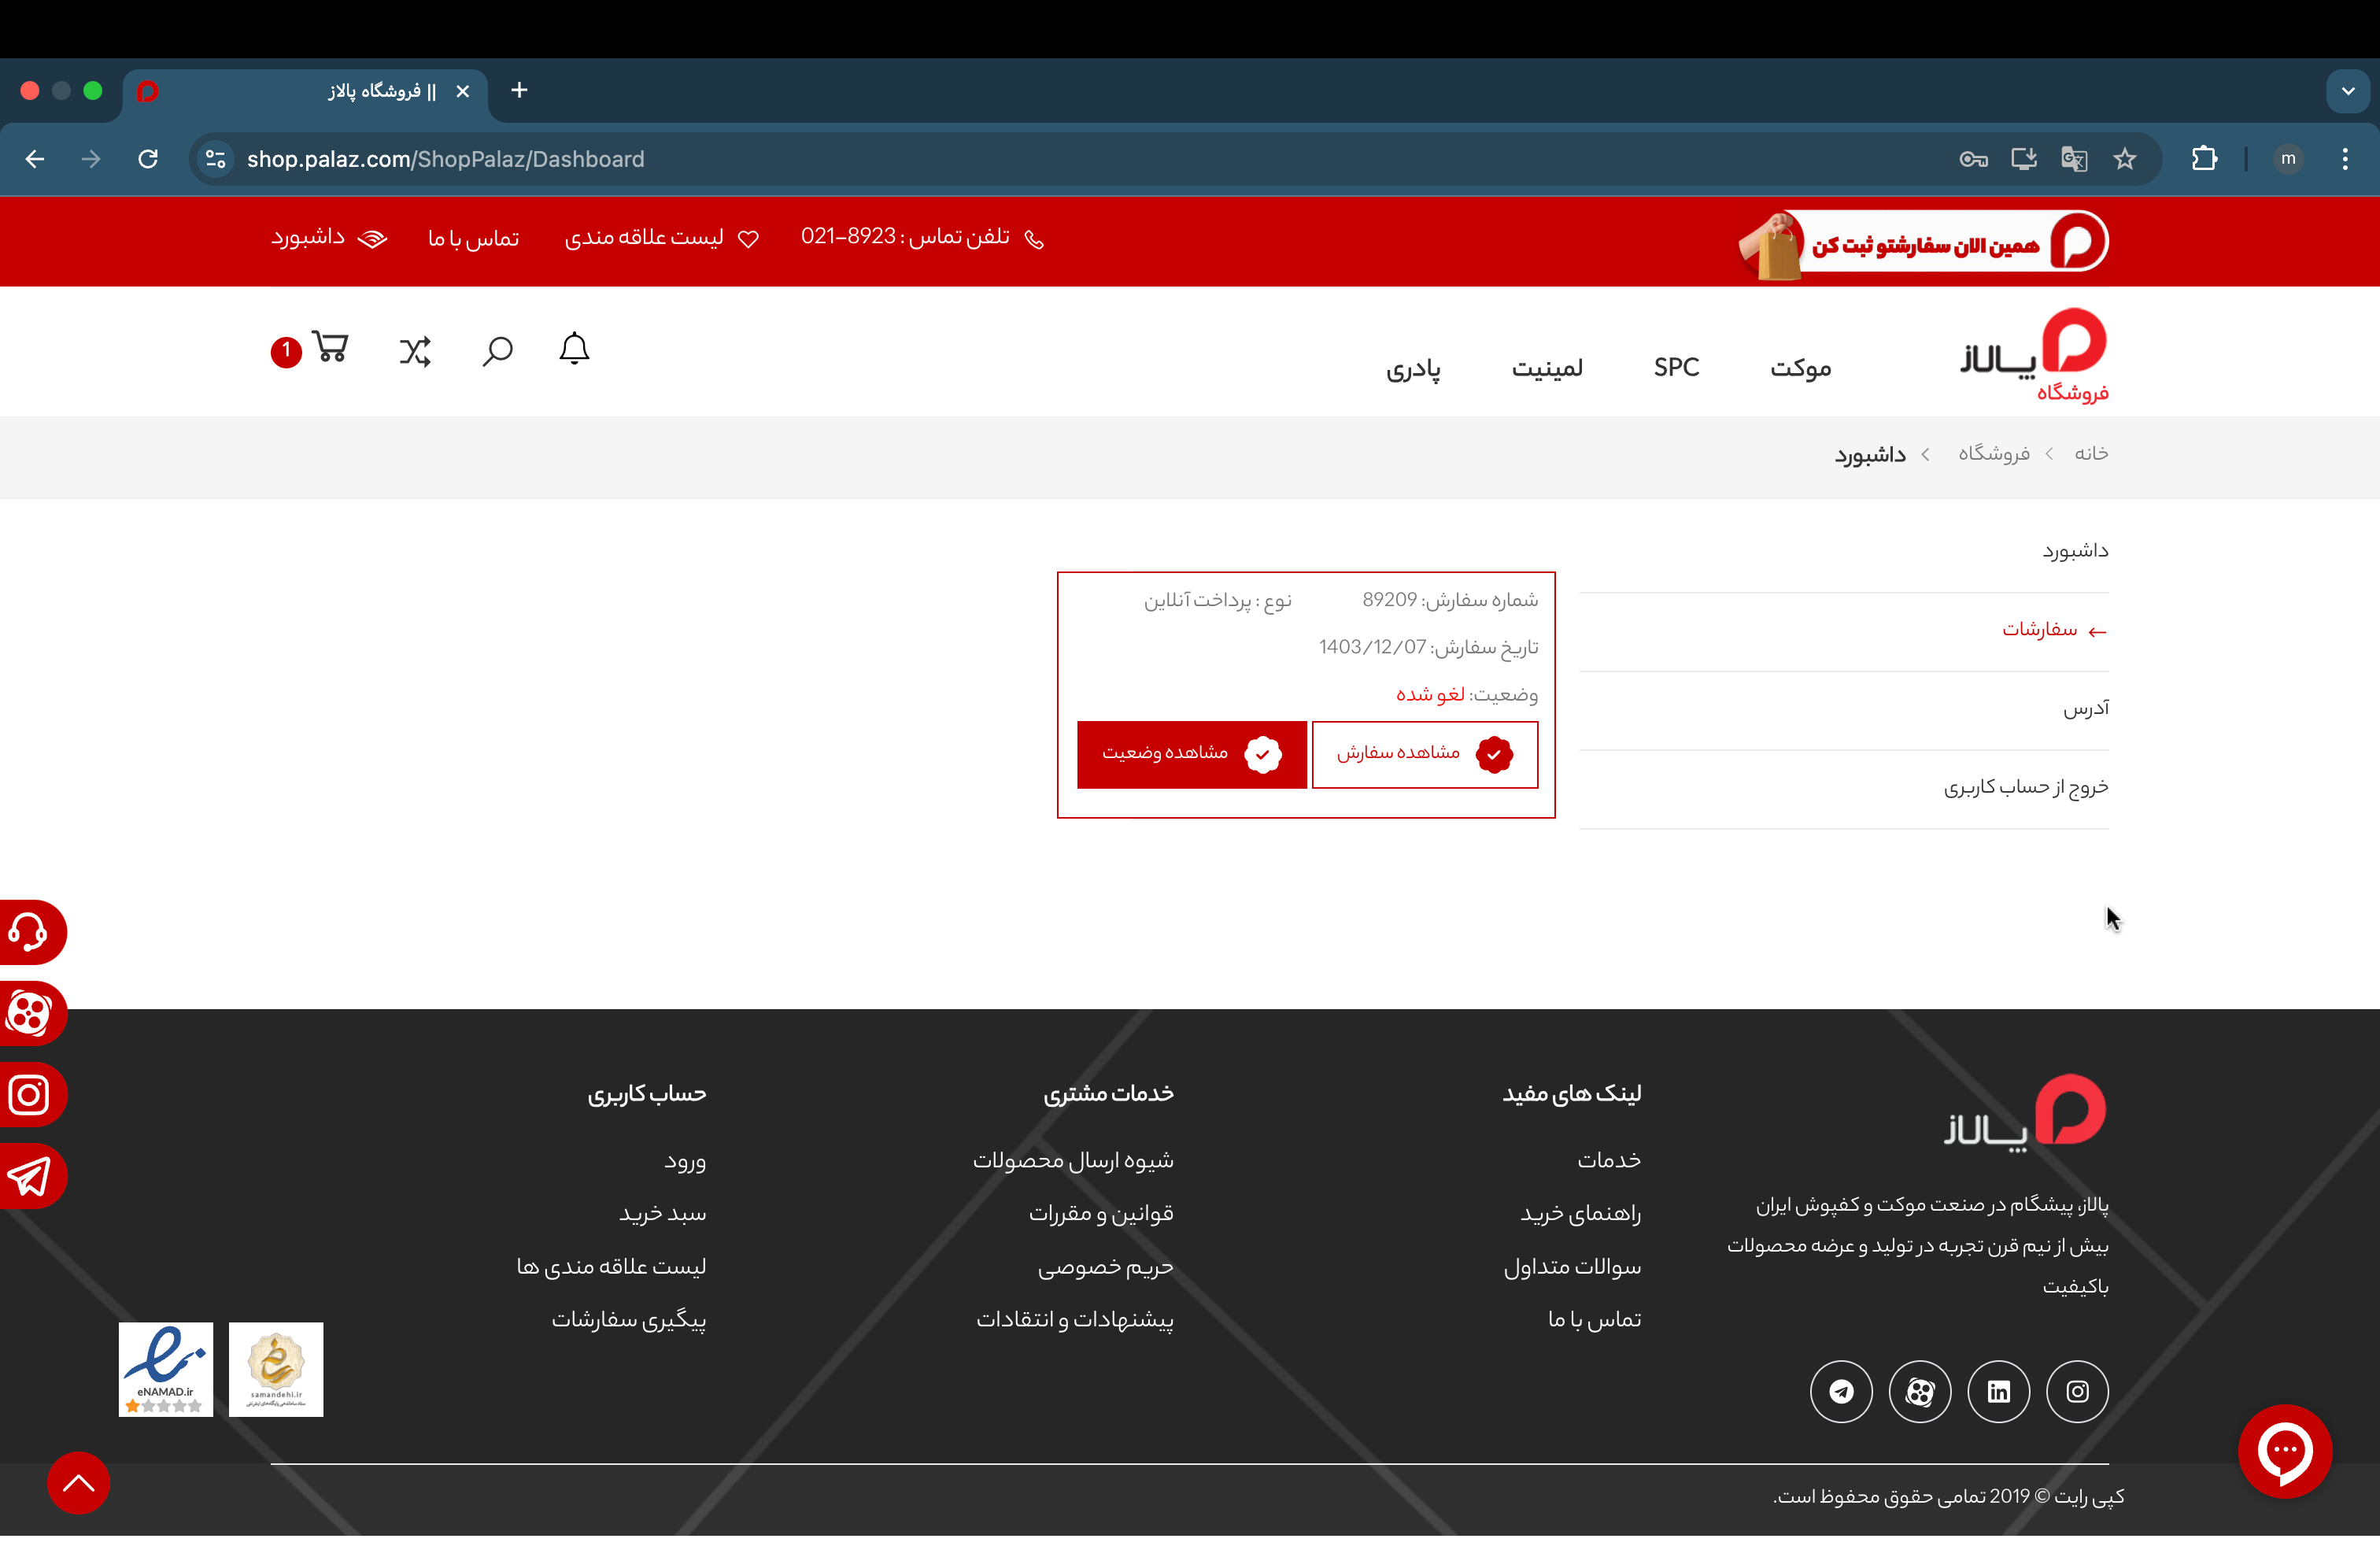
Task: Open footer link پیگیری سفارشات
Action: coord(629,1320)
